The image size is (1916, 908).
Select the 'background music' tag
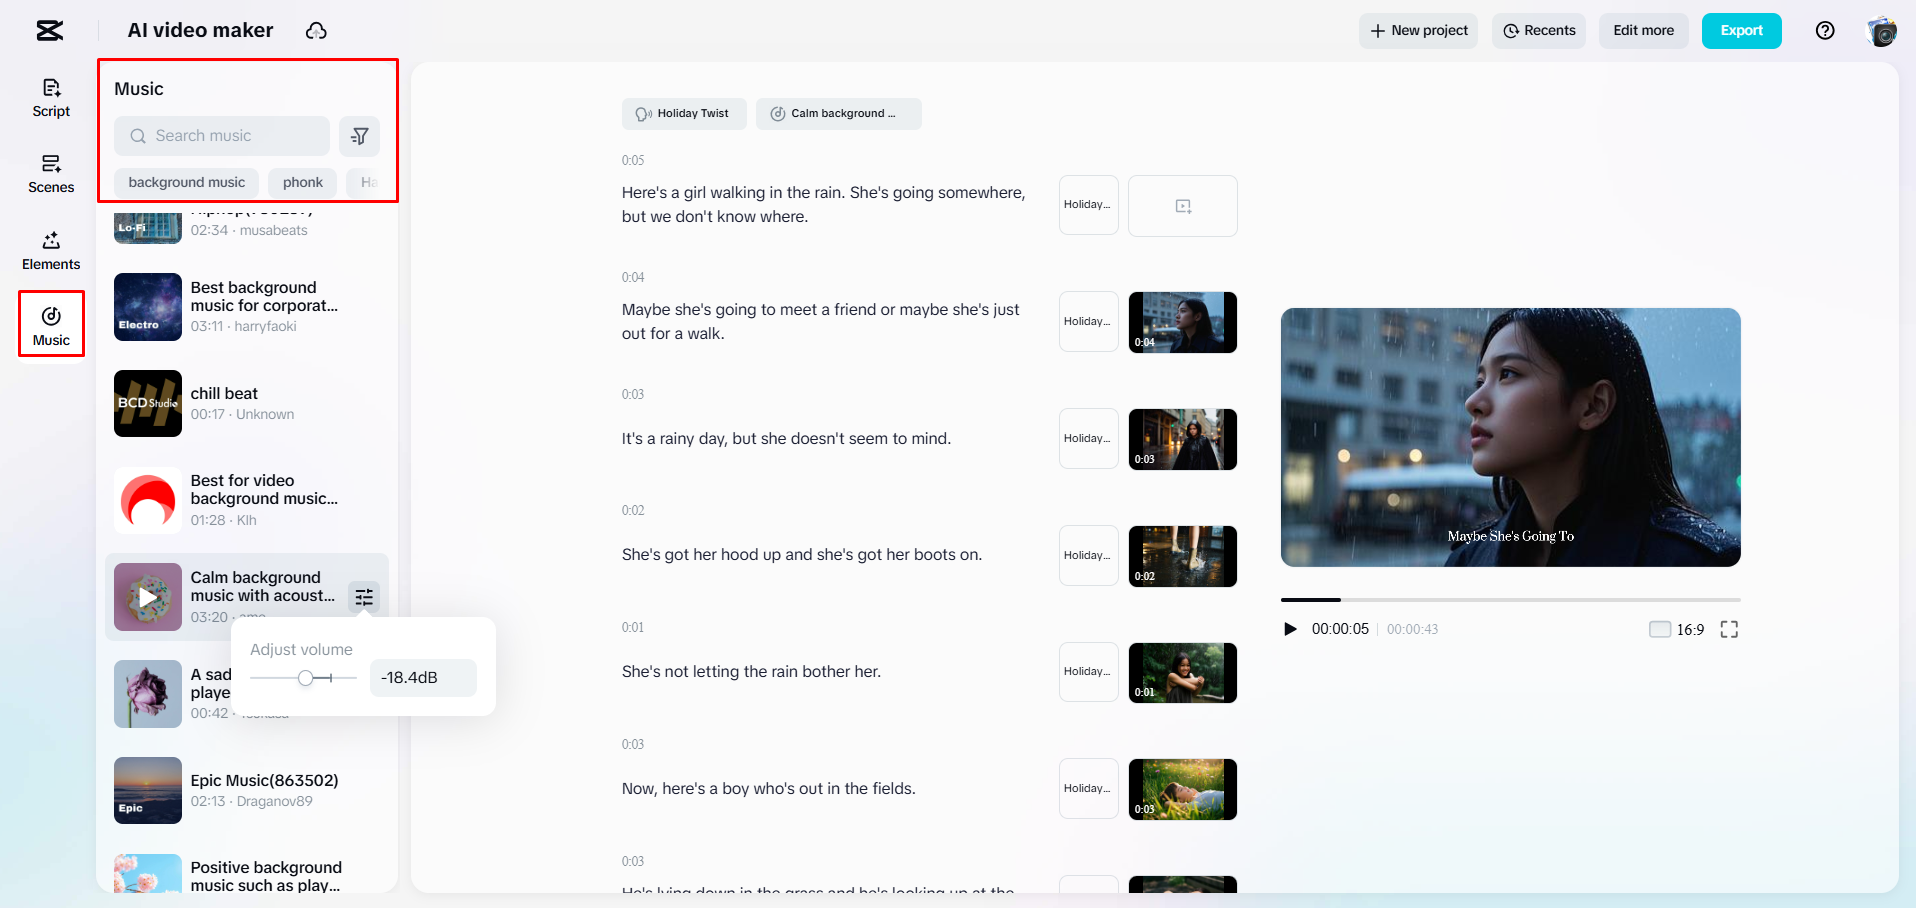click(x=186, y=183)
